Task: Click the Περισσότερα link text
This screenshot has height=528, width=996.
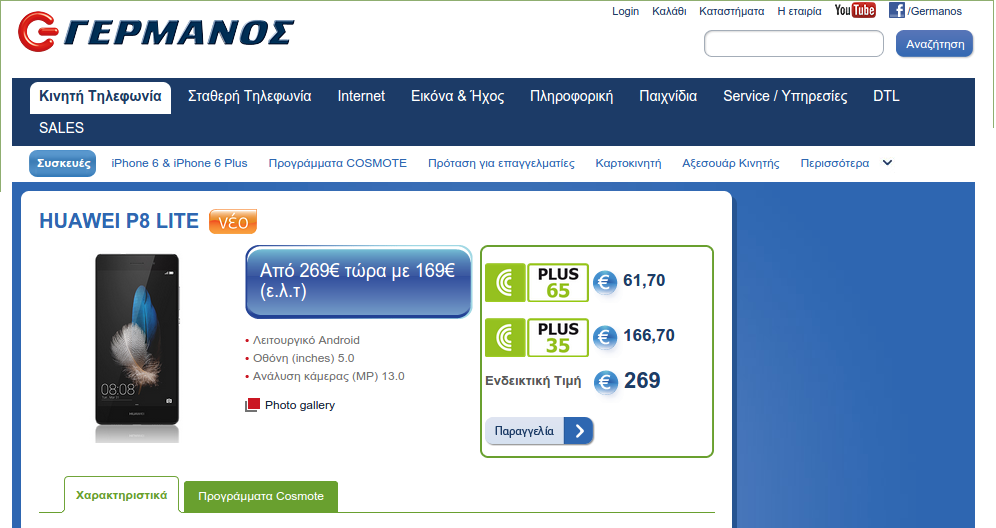Action: tap(835, 163)
